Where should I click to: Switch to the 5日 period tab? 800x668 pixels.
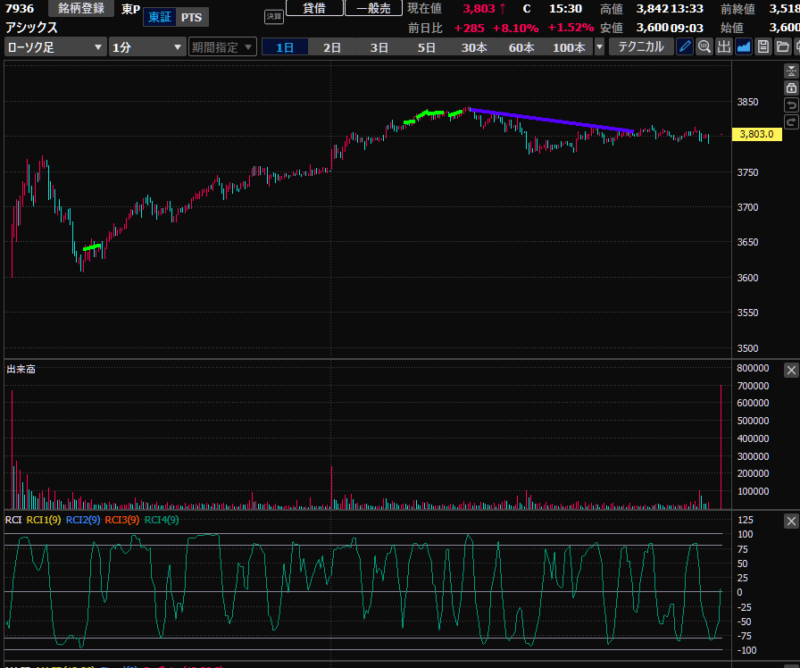pos(427,47)
